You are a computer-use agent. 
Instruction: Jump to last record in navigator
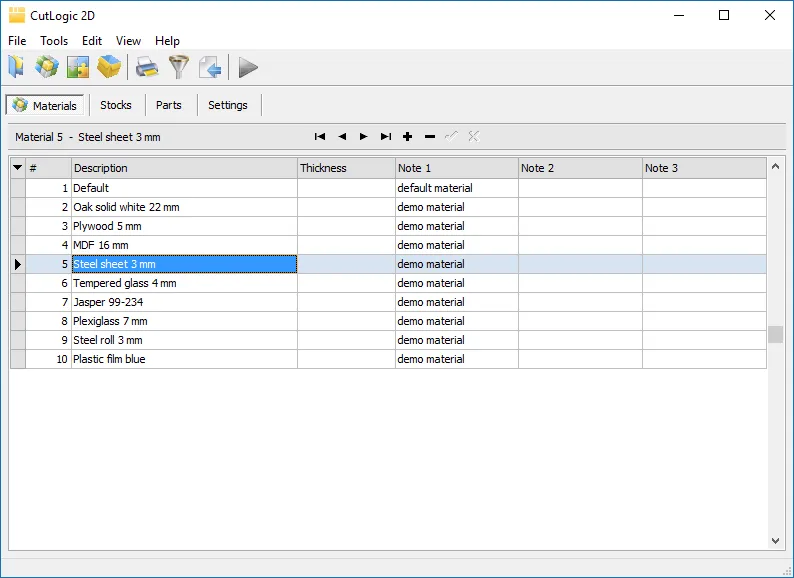[x=386, y=137]
